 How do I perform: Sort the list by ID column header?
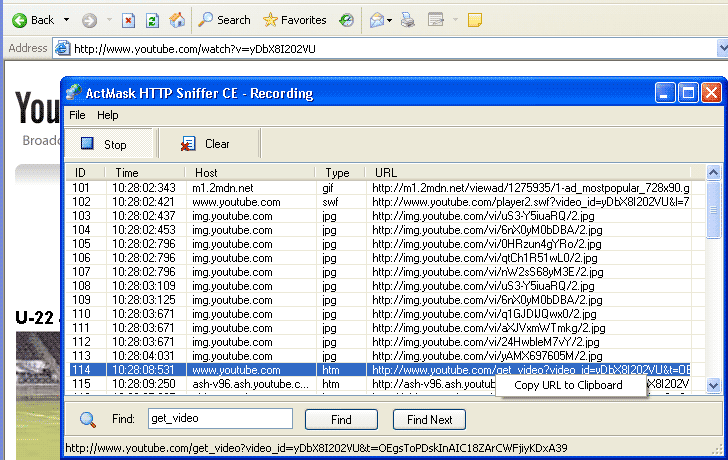point(85,173)
